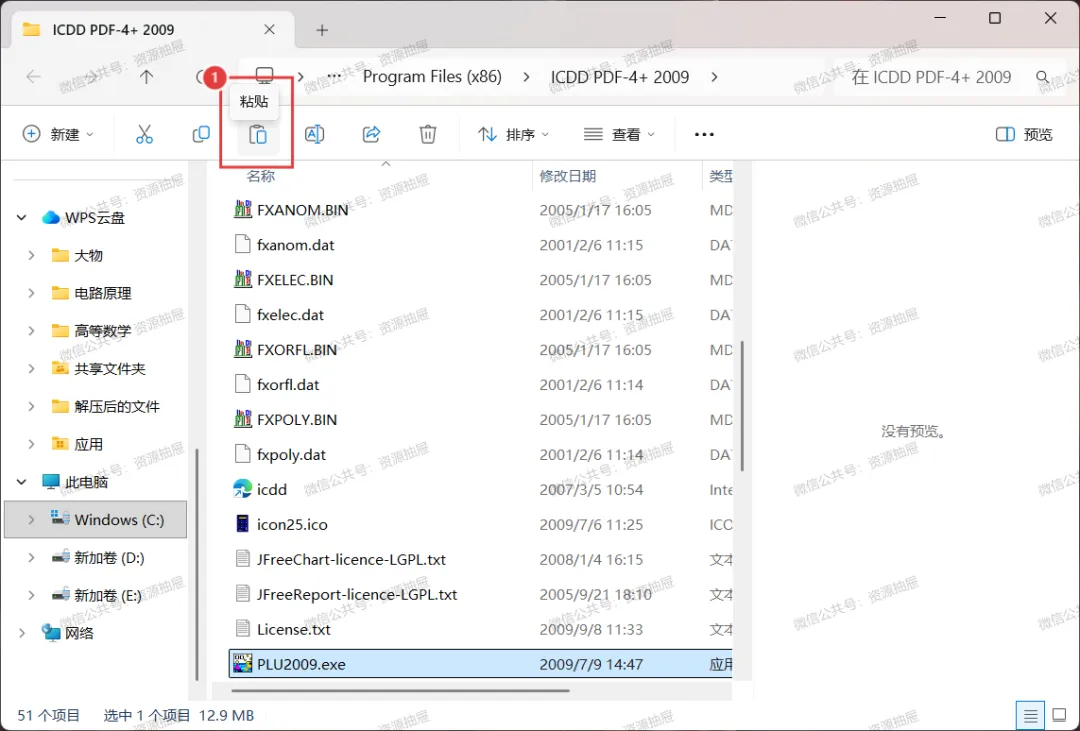Screen dimensions: 1080x731
Task: Toggle the 预览 preview pane
Action: point(1024,134)
